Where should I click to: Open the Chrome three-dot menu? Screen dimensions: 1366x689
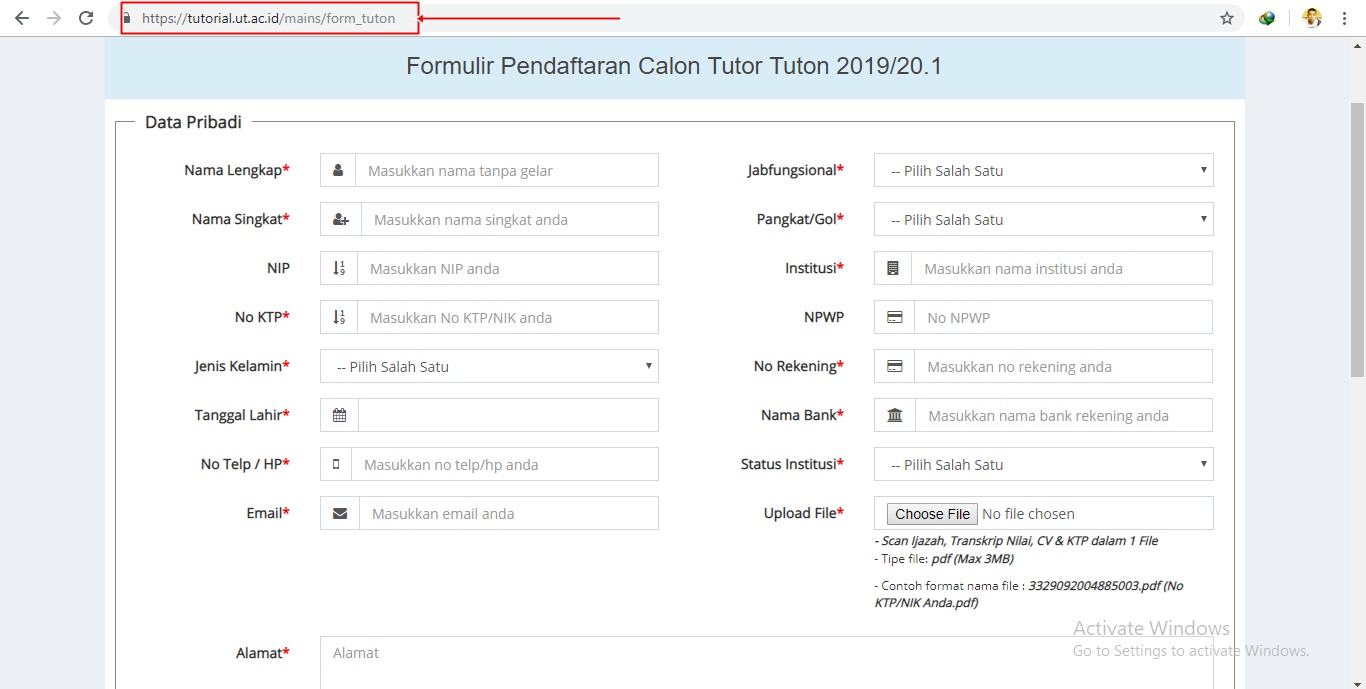[x=1345, y=18]
